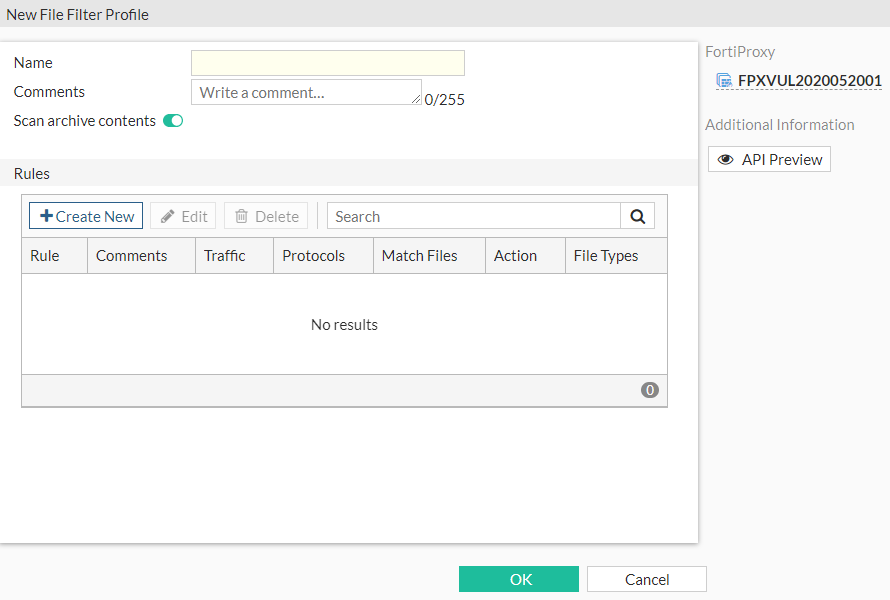Click the Delete trash can icon
This screenshot has width=890, height=600.
tap(241, 215)
